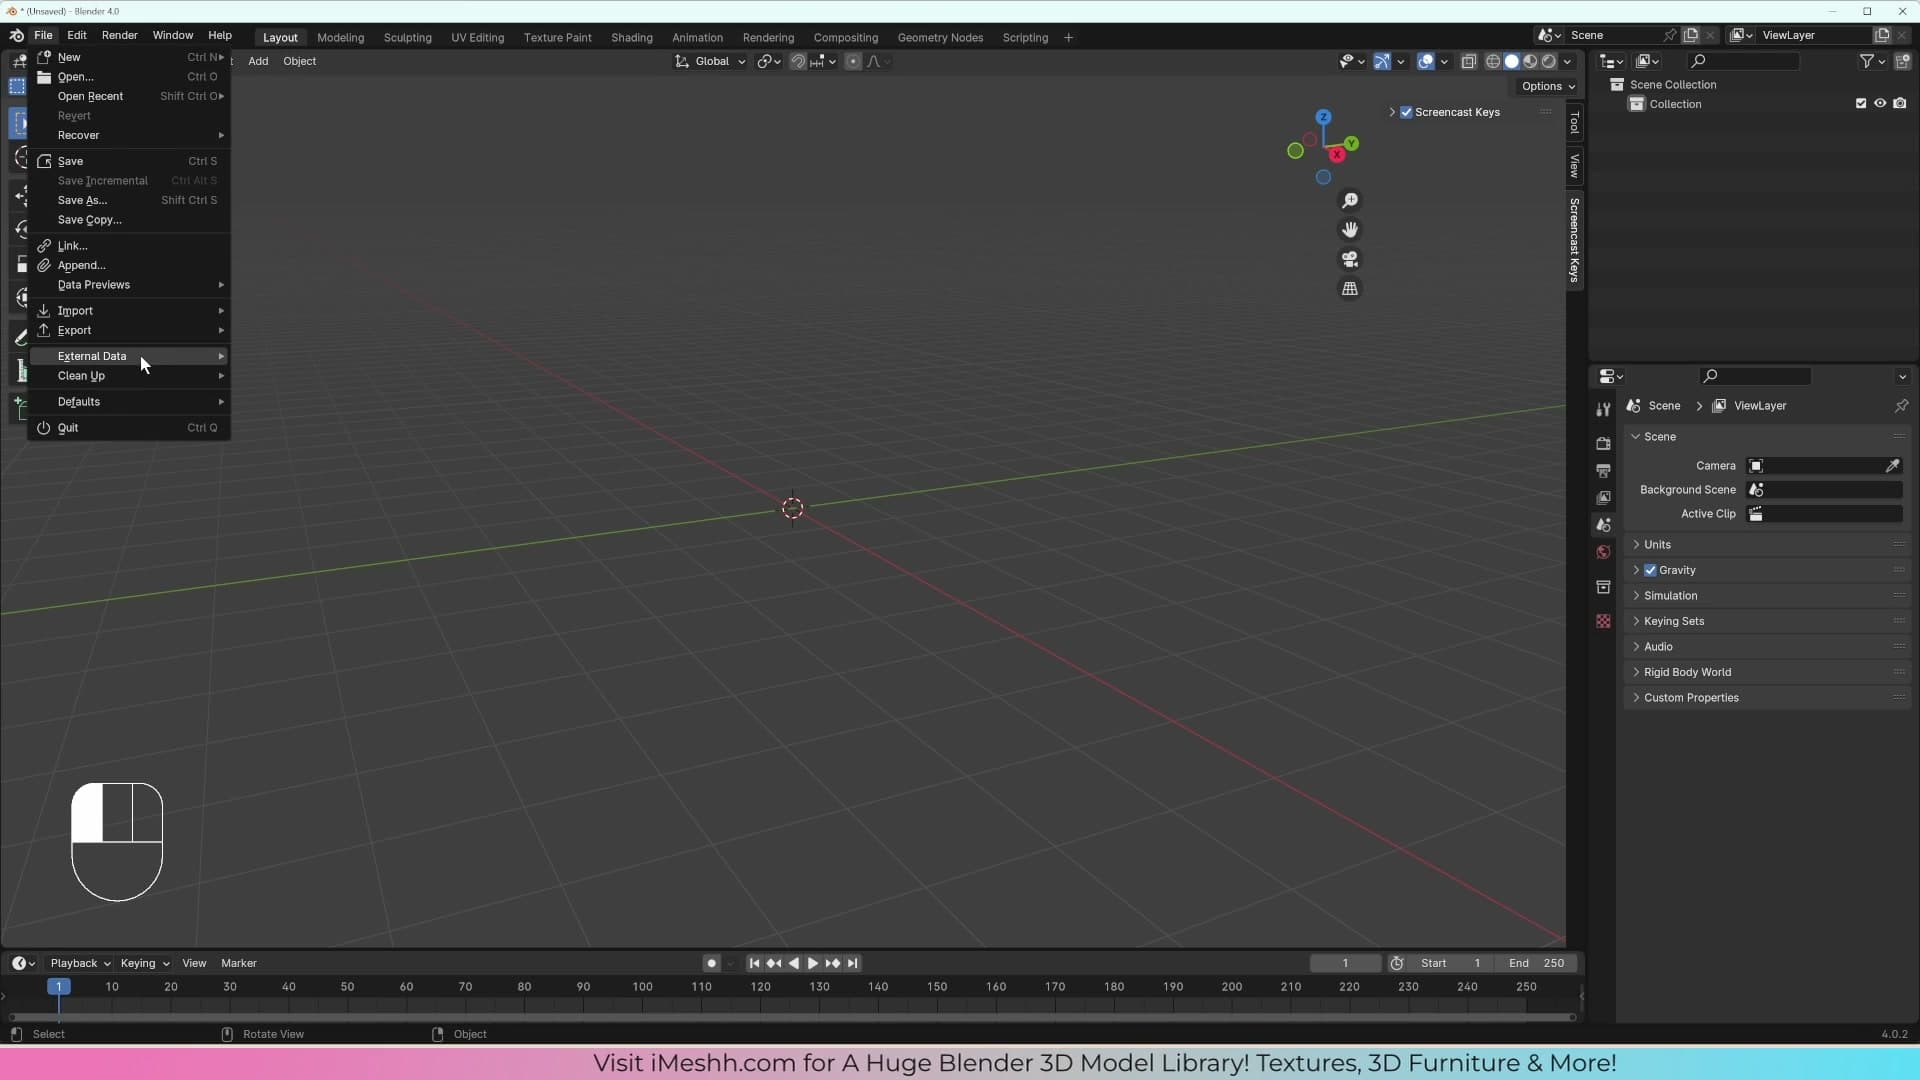1920x1080 pixels.
Task: Toggle proportional editing button
Action: tap(853, 61)
